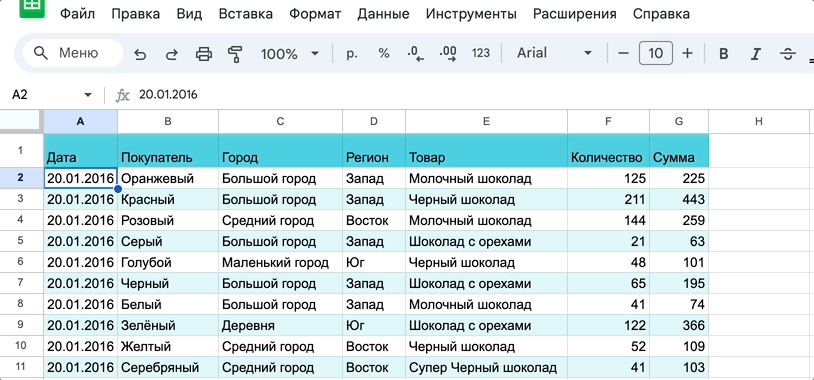Open the Вид menu
This screenshot has width=814, height=380.
[189, 14]
